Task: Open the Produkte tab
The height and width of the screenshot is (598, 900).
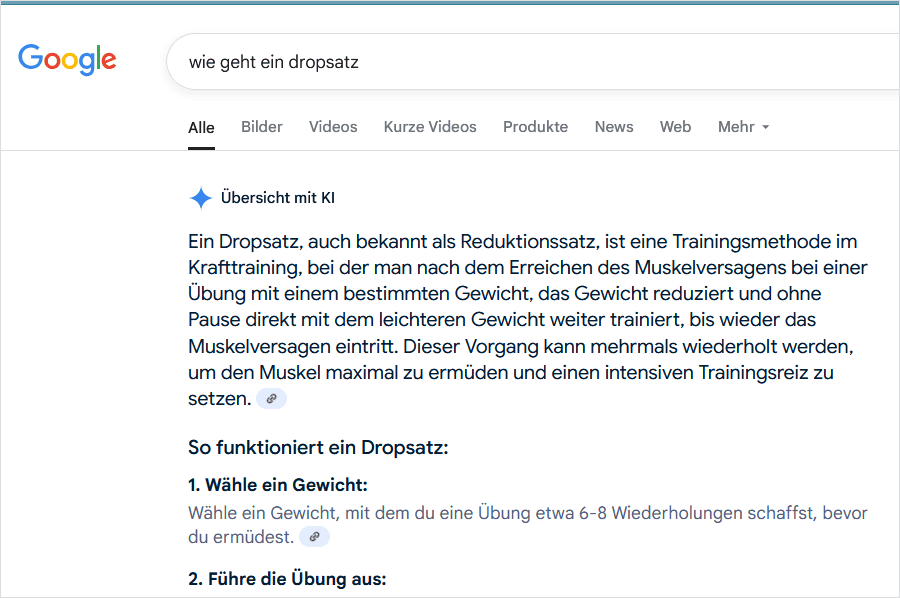Action: tap(536, 127)
